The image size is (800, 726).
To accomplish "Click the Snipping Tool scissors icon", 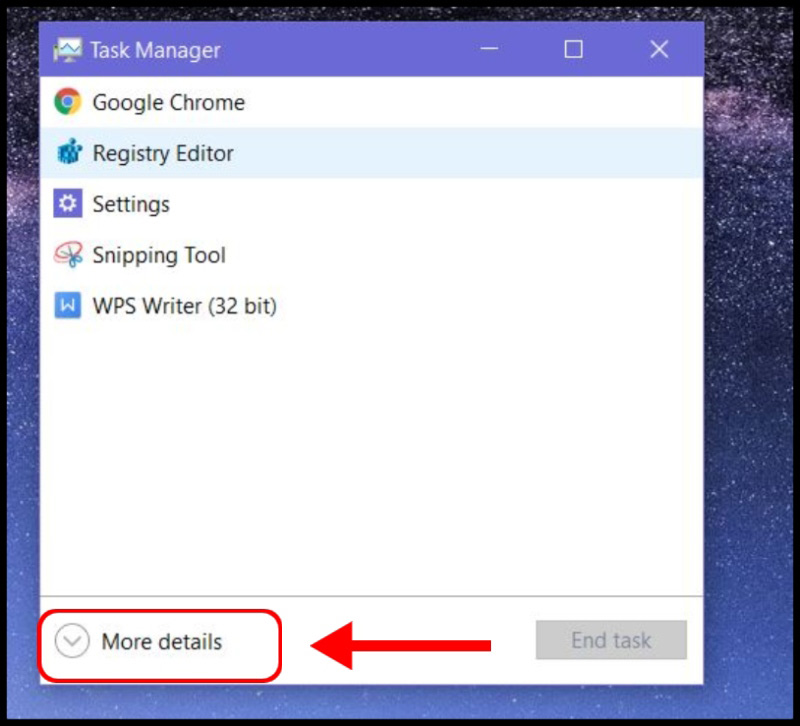I will click(67, 255).
